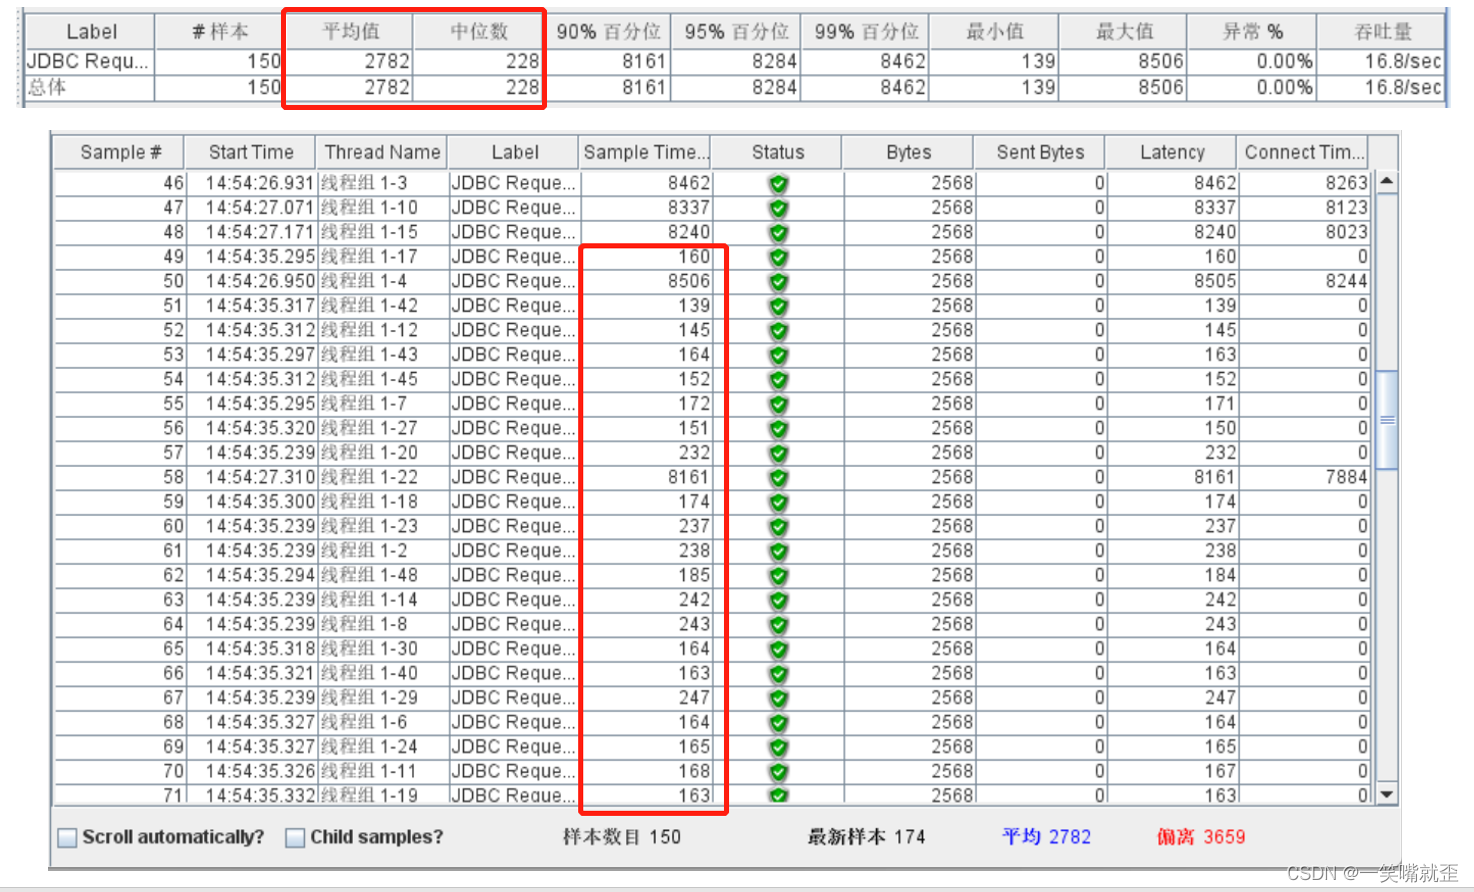Click sample number 57 cell
This screenshot has width=1474, height=892.
click(120, 453)
